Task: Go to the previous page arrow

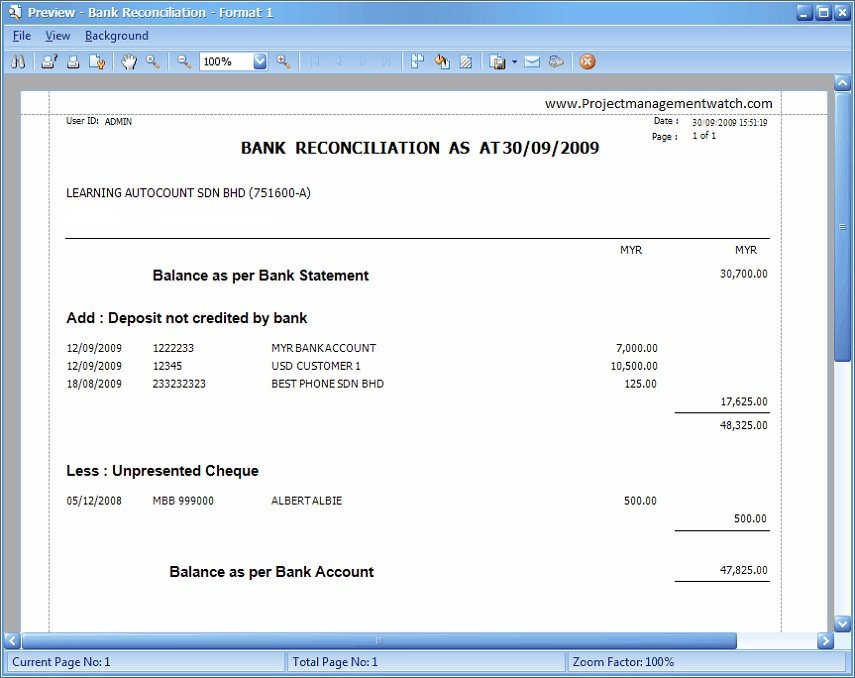Action: pyautogui.click(x=339, y=62)
